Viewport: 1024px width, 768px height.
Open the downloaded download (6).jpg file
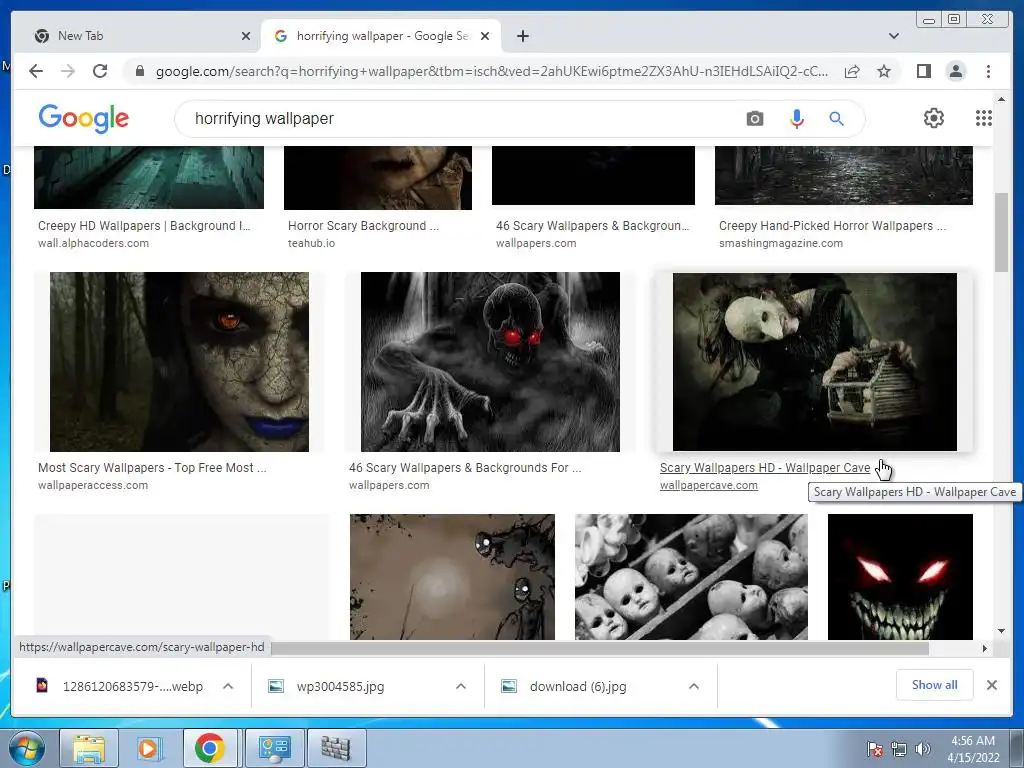pyautogui.click(x=578, y=686)
